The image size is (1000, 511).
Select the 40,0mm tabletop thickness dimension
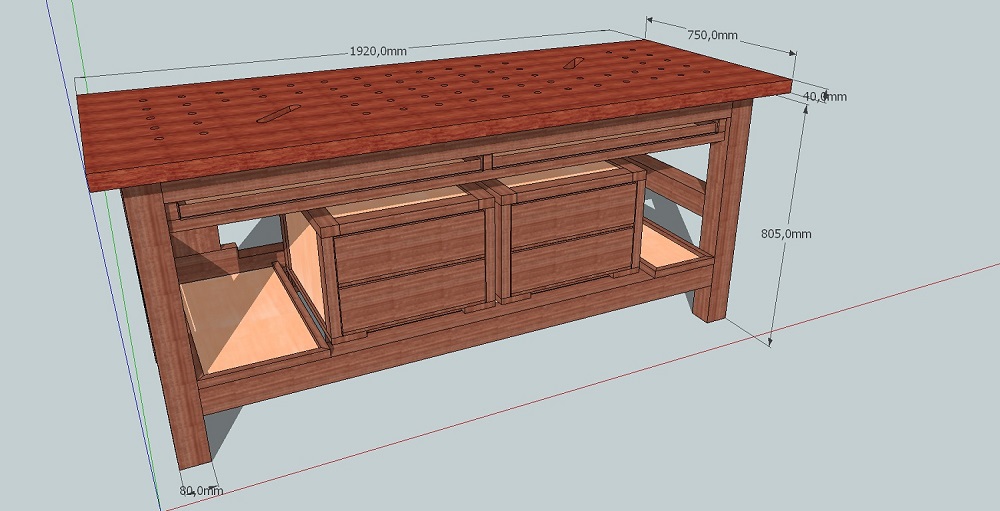pyautogui.click(x=826, y=97)
